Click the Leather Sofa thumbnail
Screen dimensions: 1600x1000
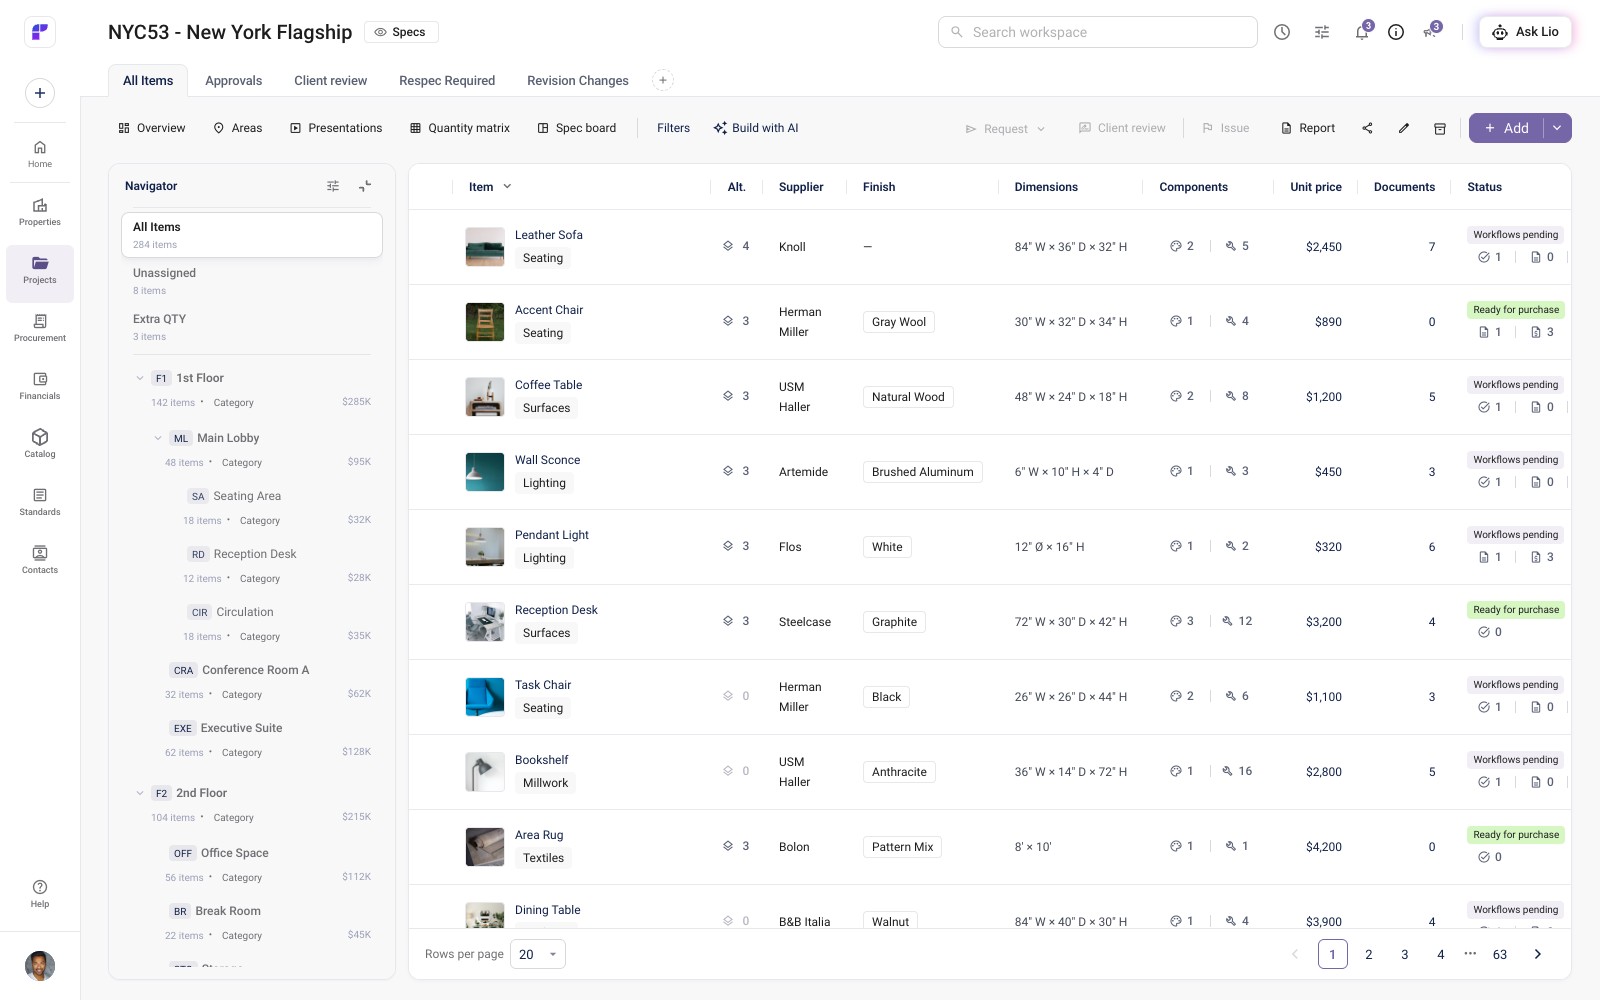click(485, 247)
